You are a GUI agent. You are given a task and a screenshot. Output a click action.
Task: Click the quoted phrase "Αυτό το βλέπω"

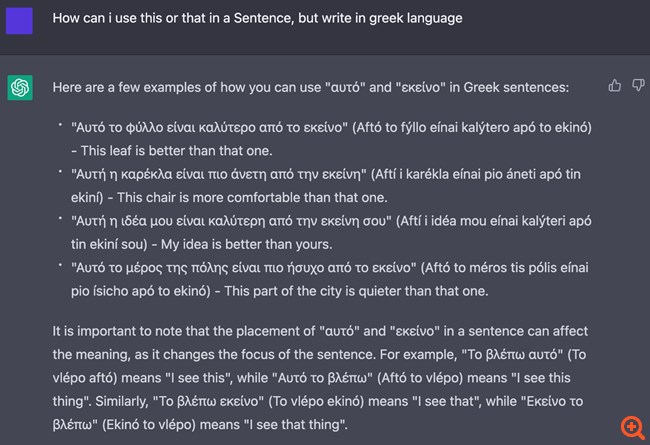[322, 378]
